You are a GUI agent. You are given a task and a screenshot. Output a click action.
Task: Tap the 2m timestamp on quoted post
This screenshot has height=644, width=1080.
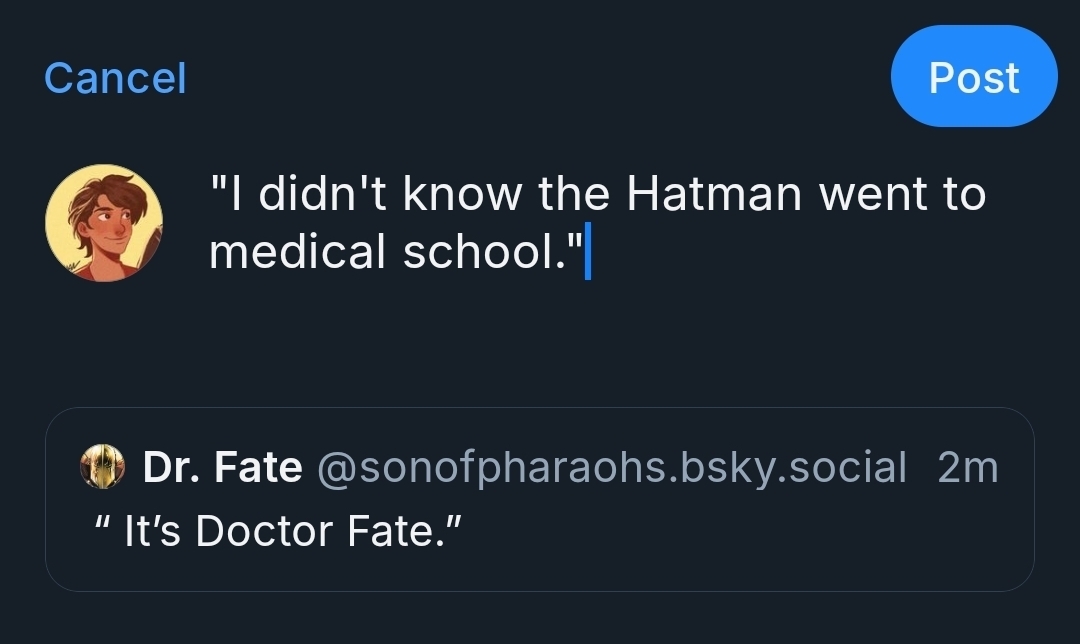pos(967,467)
